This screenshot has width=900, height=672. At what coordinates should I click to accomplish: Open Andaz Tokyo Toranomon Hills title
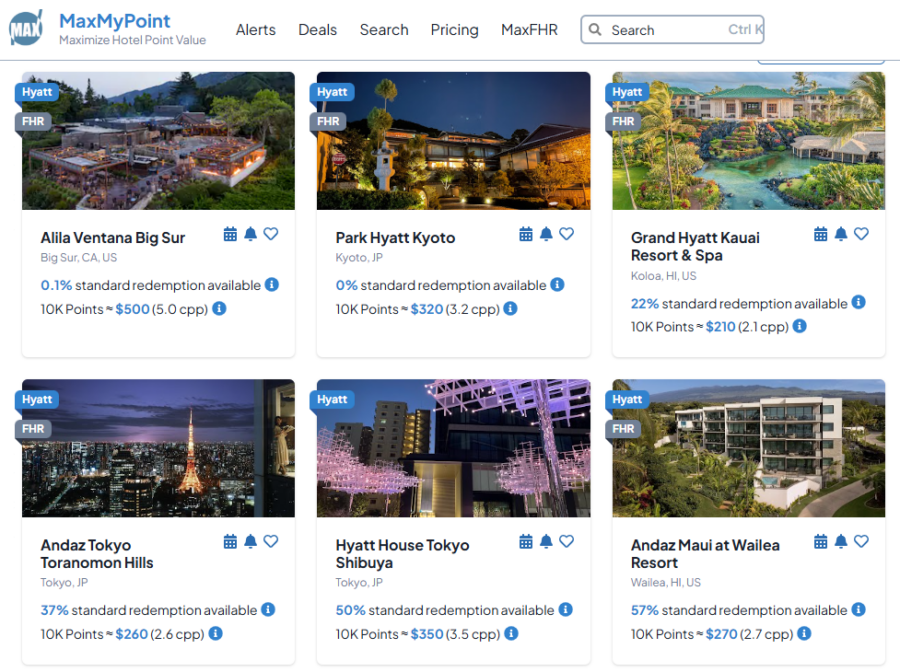[x=96, y=554]
